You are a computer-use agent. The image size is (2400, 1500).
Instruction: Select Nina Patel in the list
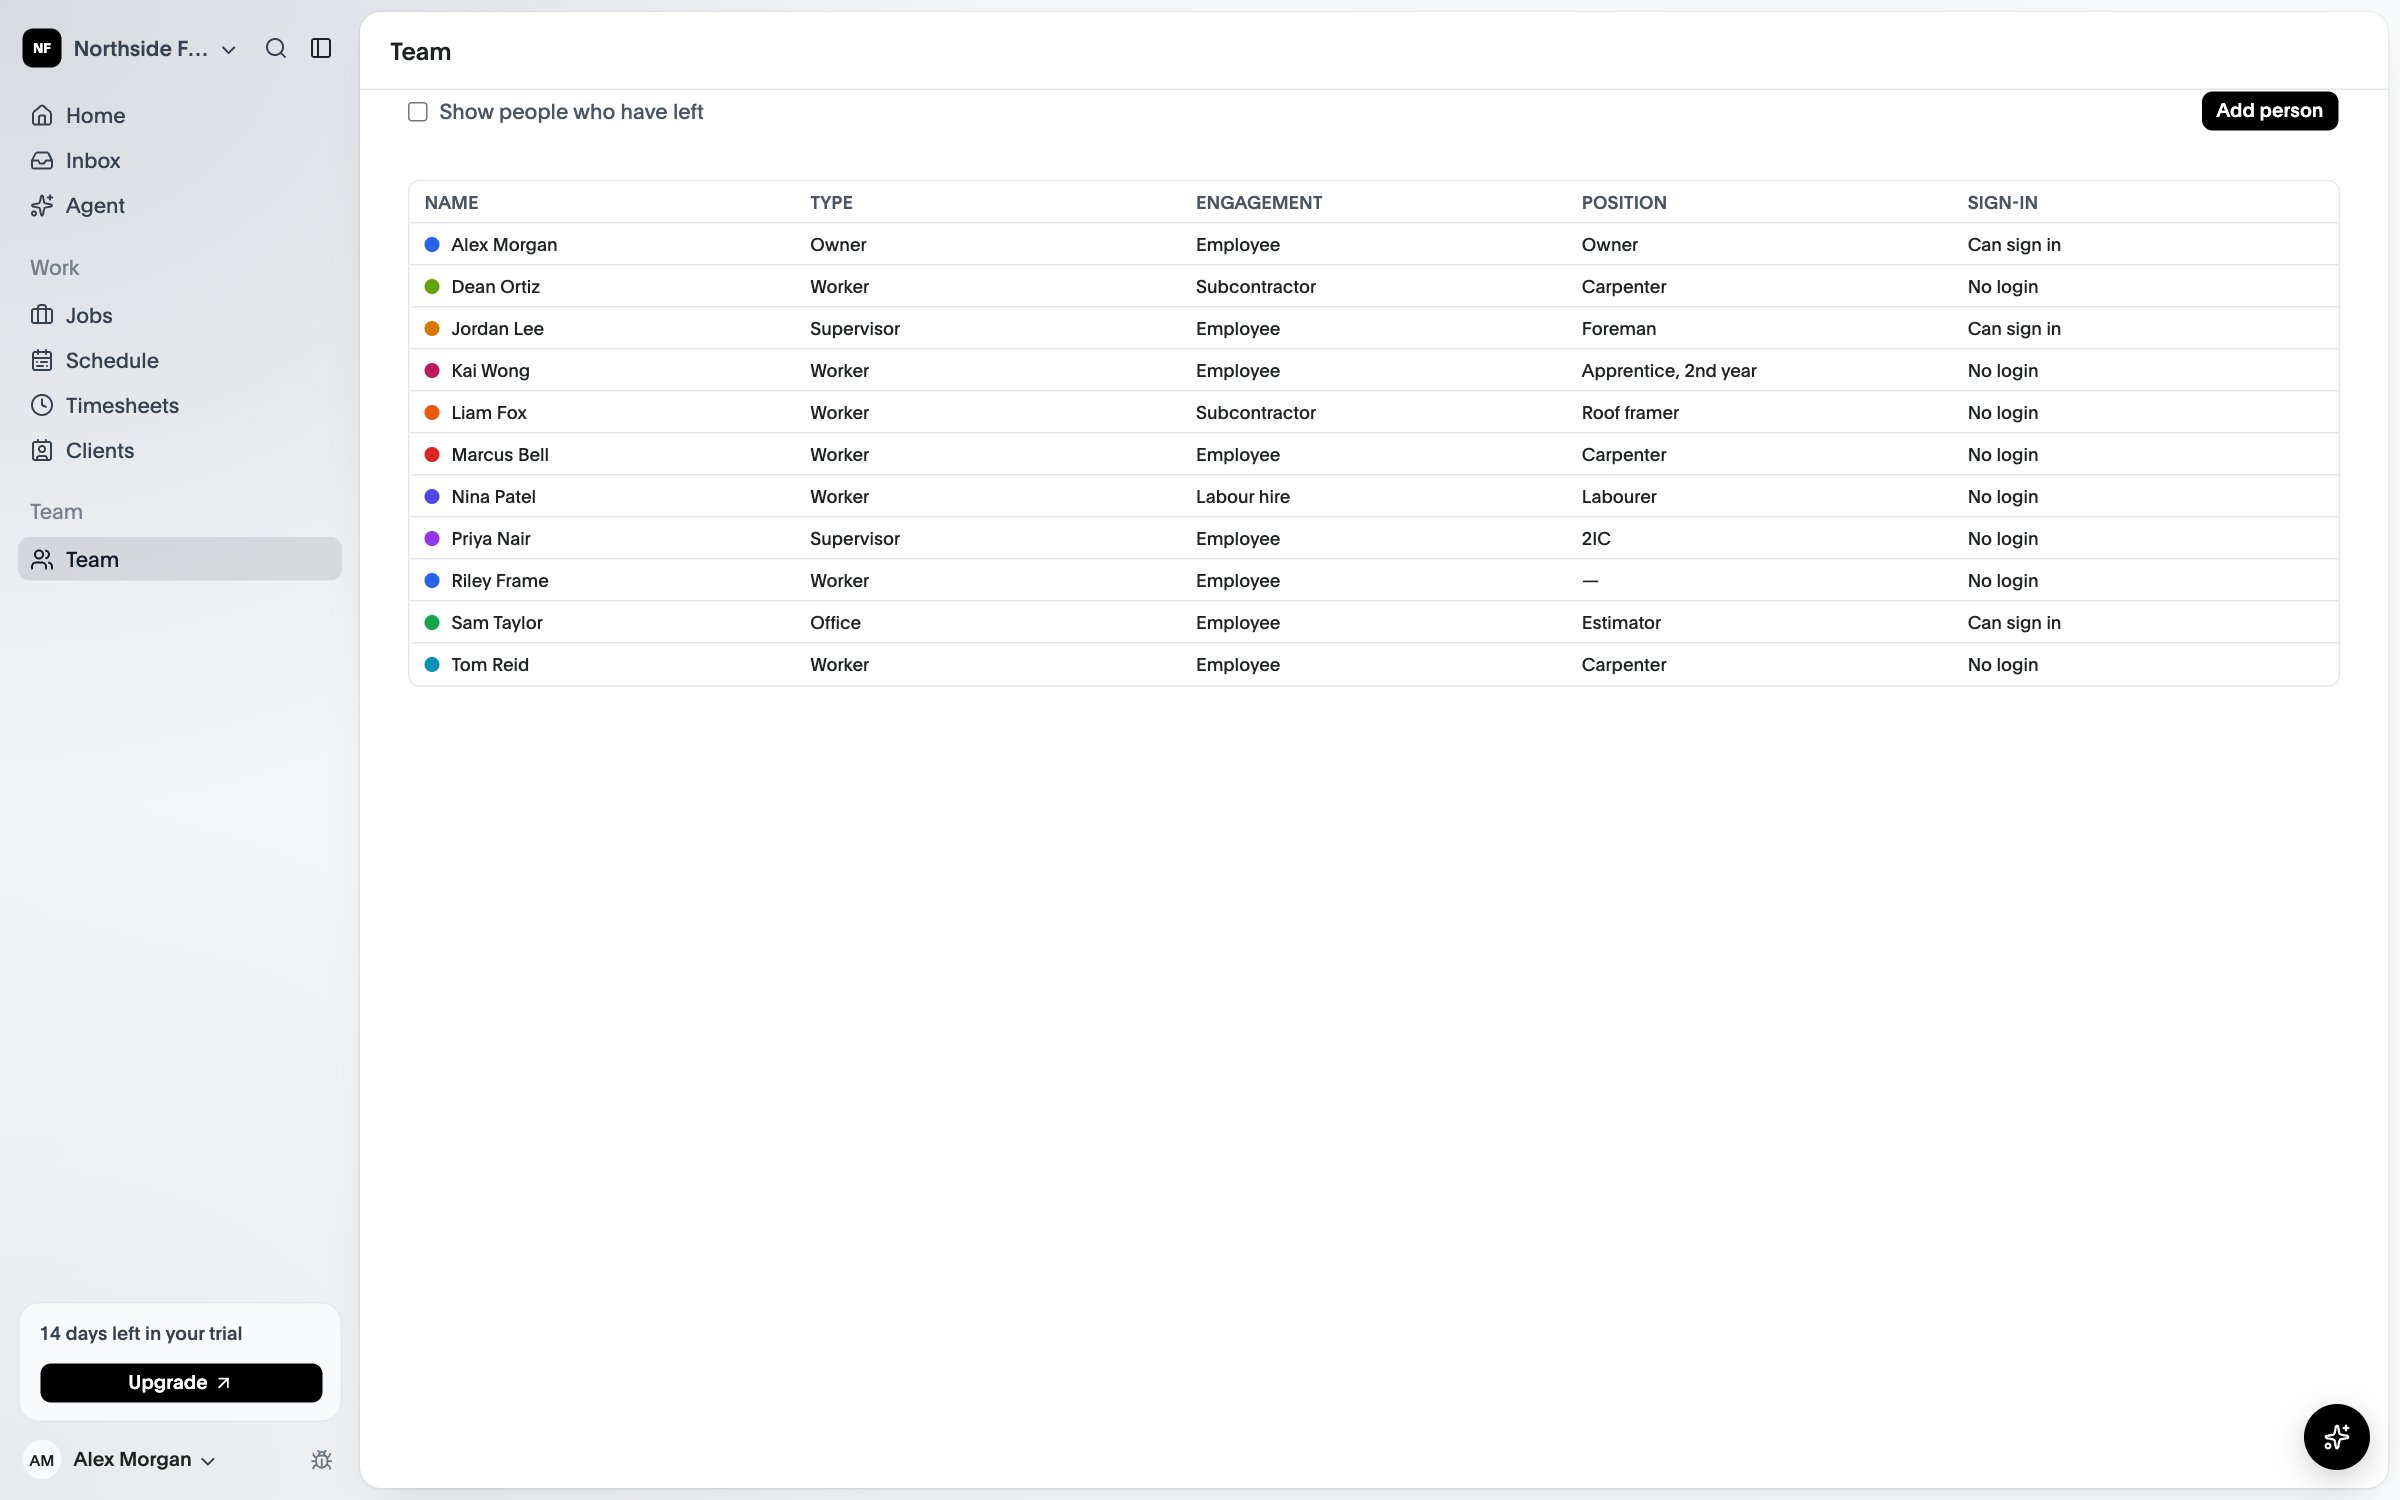coord(1373,496)
